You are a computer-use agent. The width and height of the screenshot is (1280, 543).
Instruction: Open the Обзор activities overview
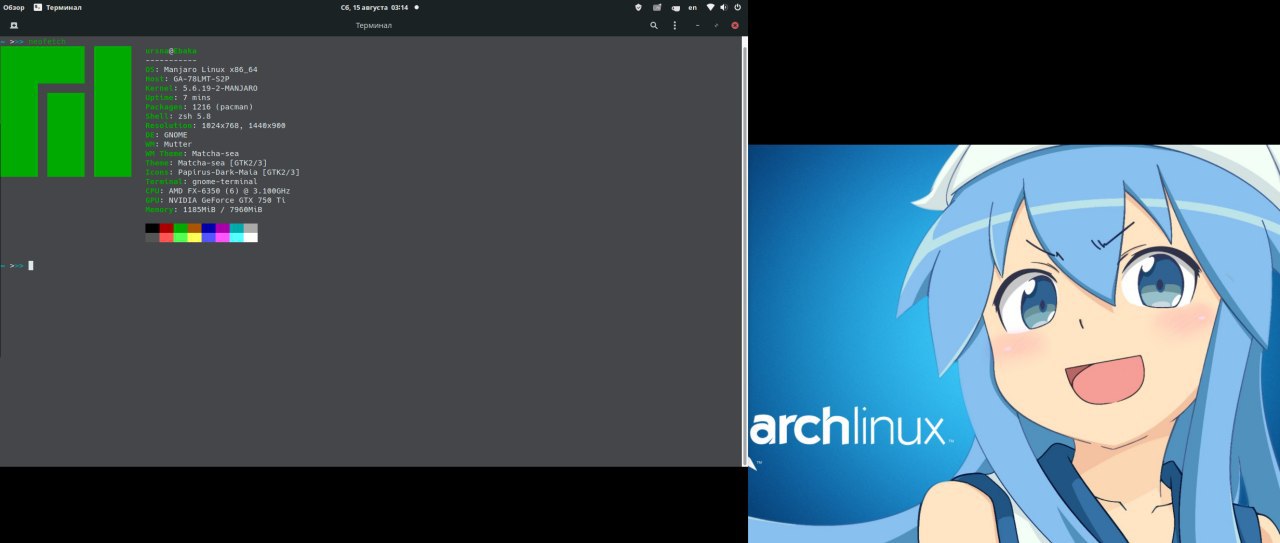(14, 7)
